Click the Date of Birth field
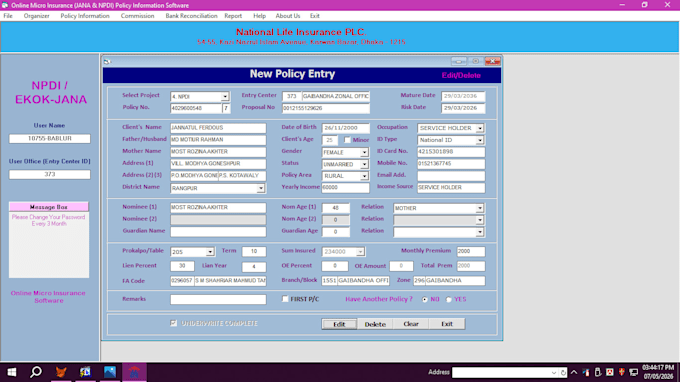The width and height of the screenshot is (680, 382). coord(345,128)
